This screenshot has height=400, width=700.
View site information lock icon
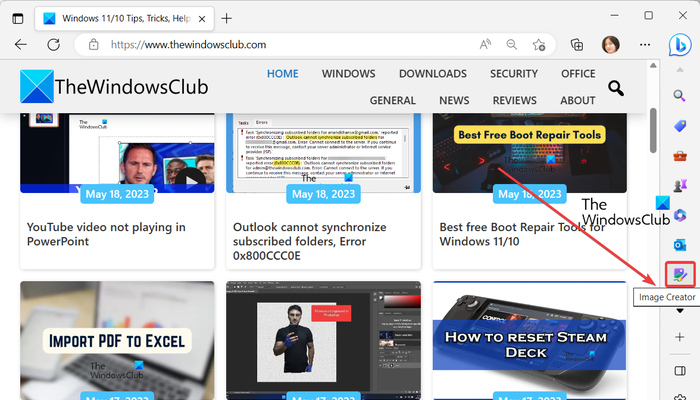(93, 45)
